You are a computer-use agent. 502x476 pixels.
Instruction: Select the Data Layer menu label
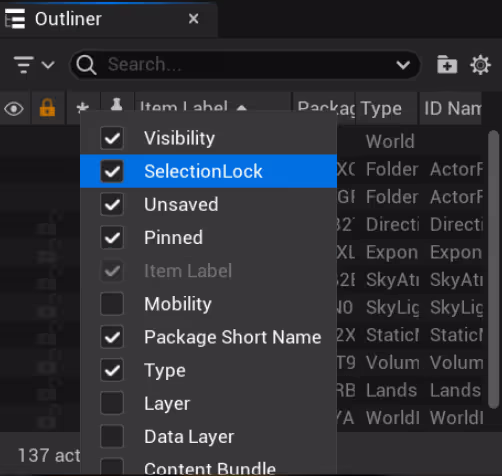[x=189, y=437]
